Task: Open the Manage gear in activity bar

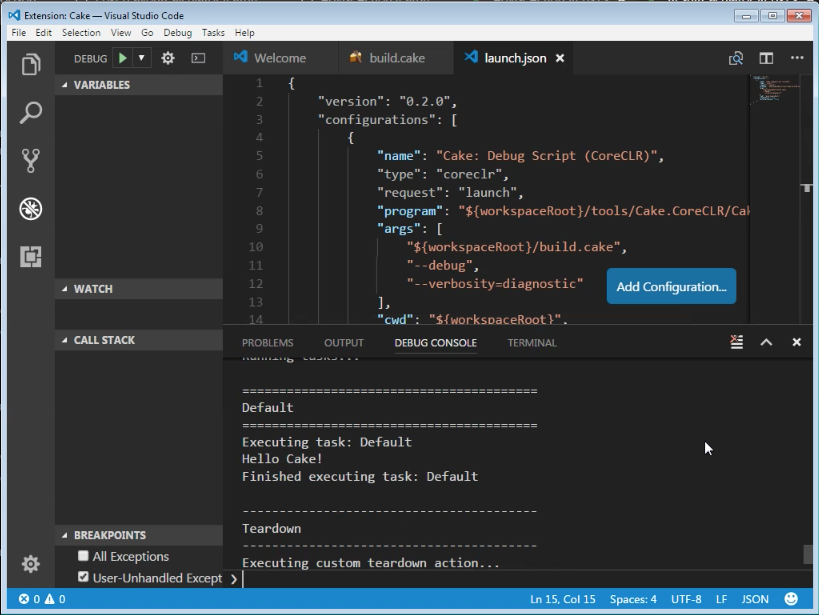Action: pos(31,564)
